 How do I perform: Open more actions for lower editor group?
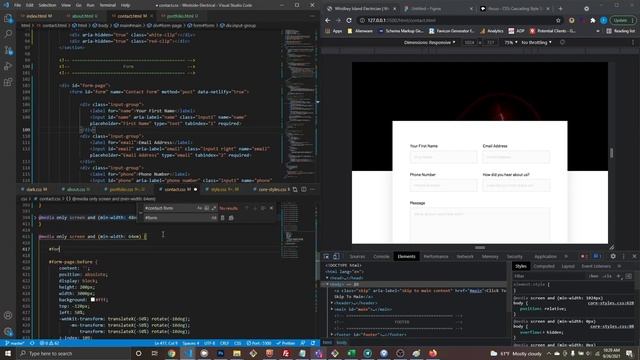click(x=313, y=189)
